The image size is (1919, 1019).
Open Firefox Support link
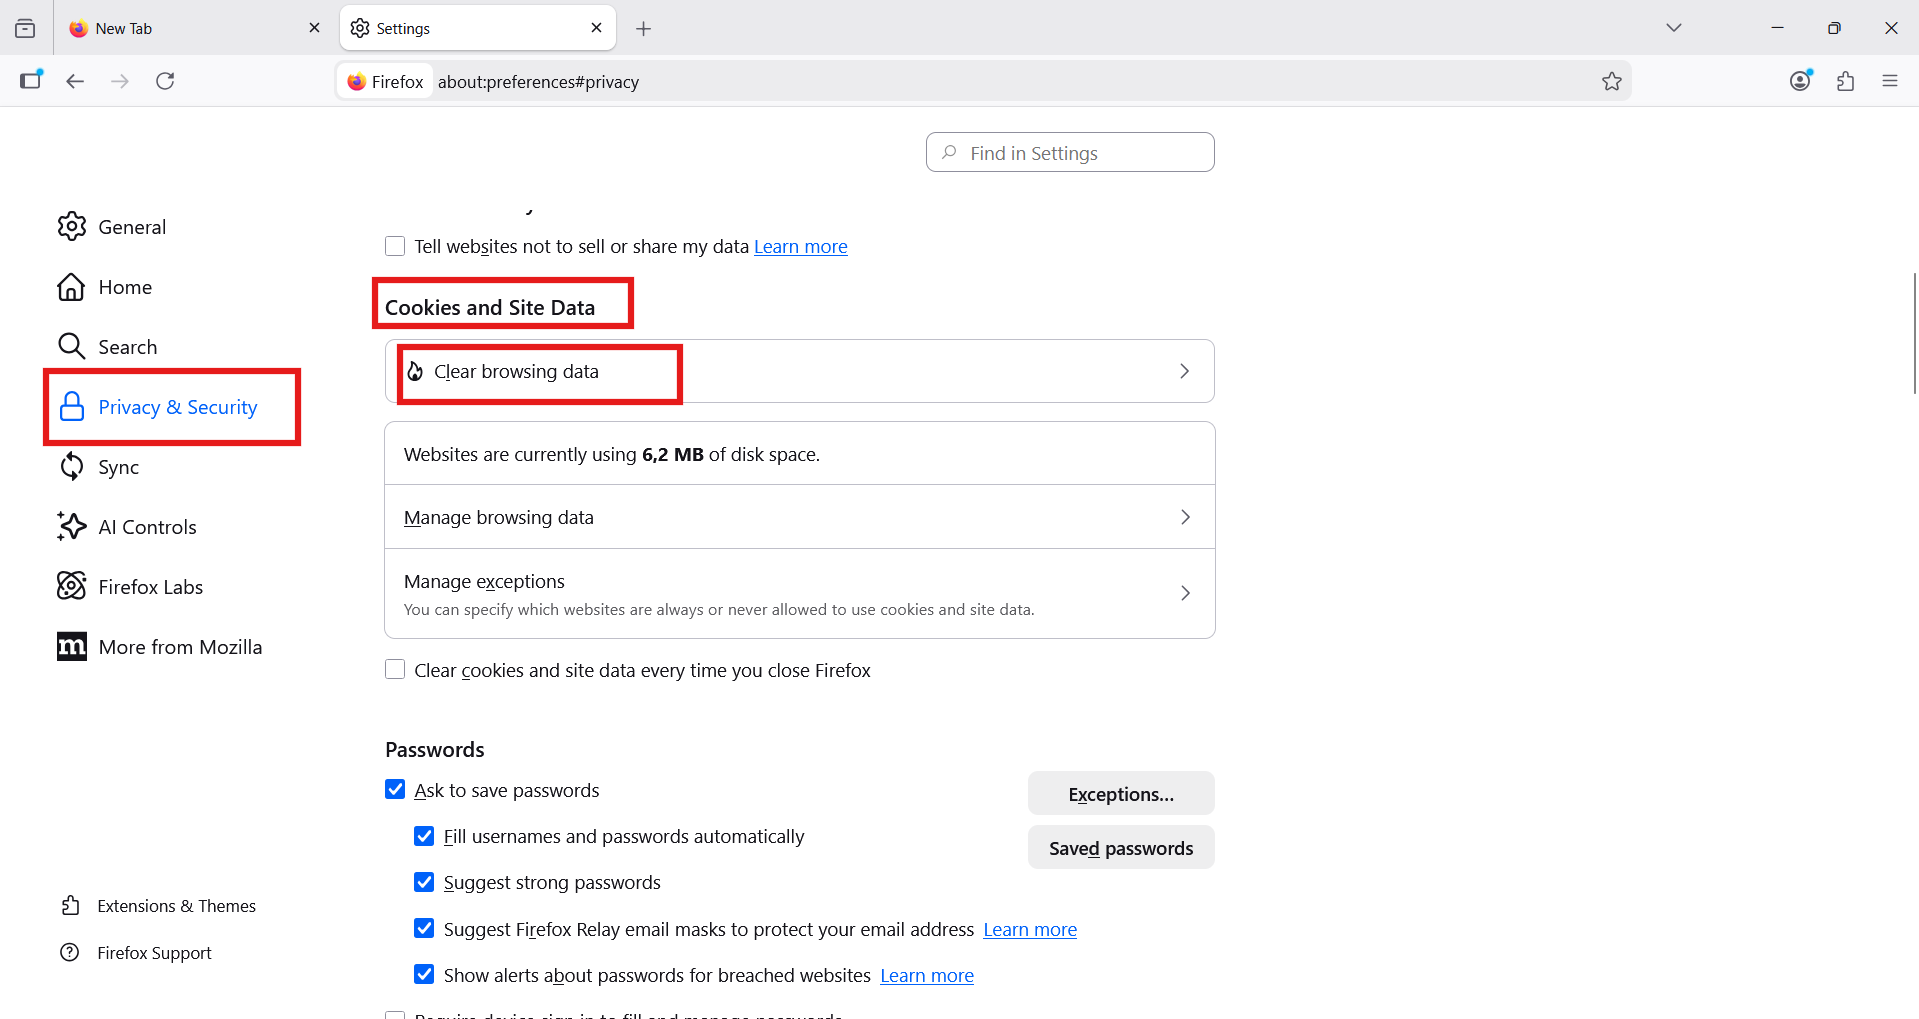(154, 953)
